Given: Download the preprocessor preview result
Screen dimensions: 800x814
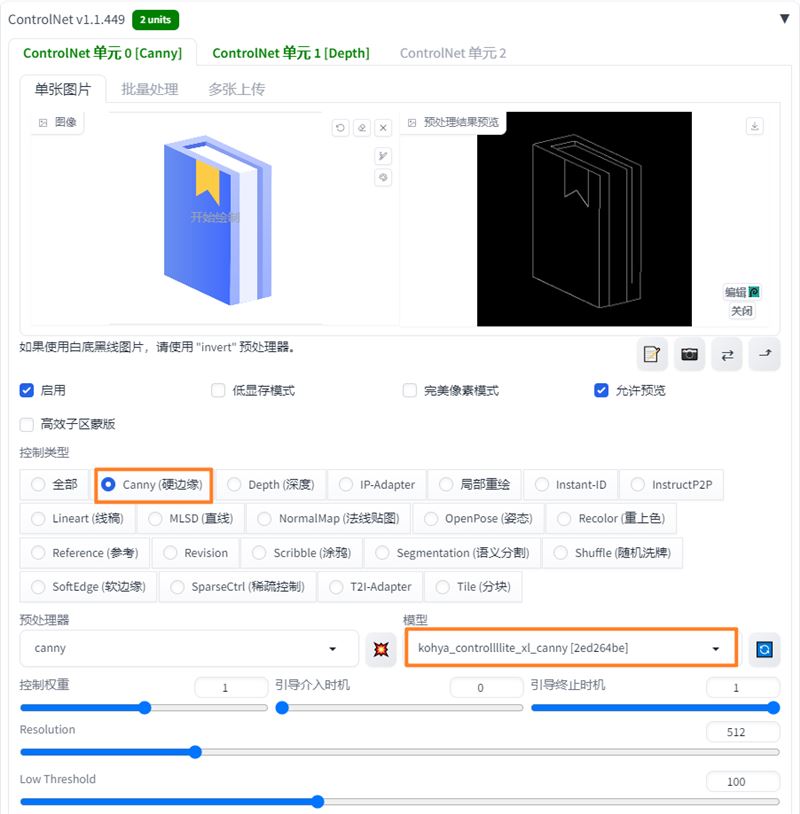Looking at the screenshot, I should click(754, 126).
